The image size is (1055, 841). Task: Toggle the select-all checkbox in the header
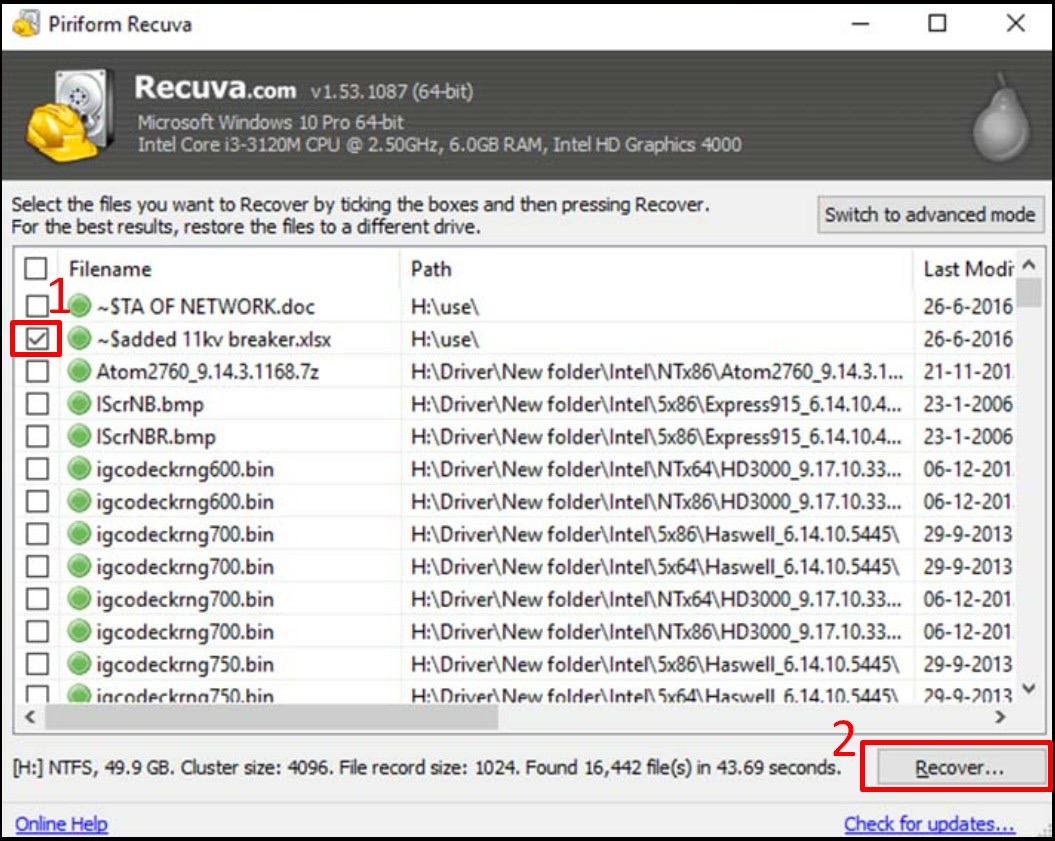click(x=36, y=268)
